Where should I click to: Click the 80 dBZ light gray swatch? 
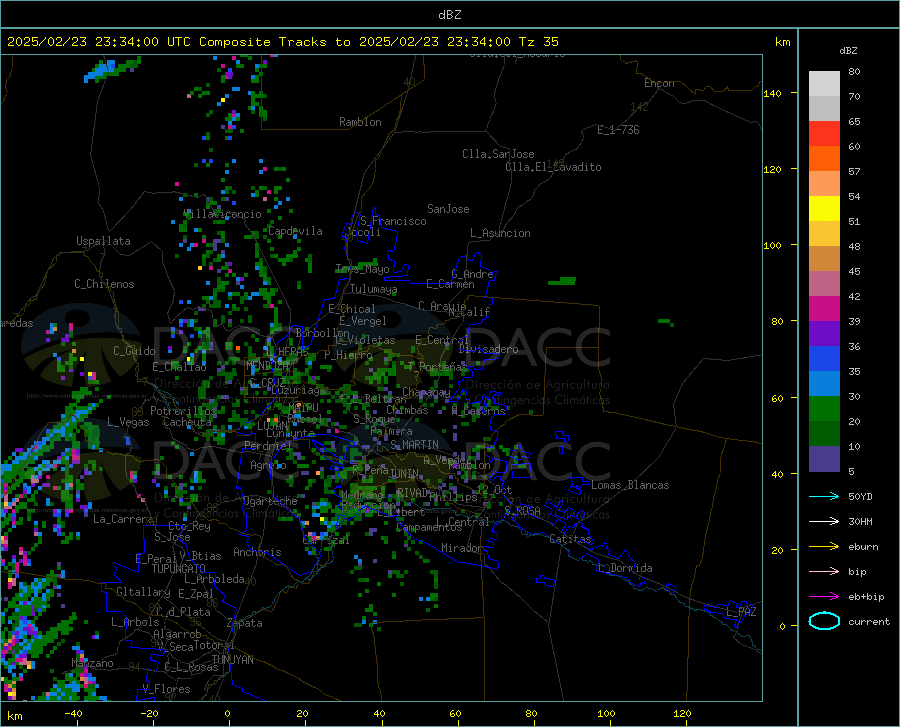point(824,83)
